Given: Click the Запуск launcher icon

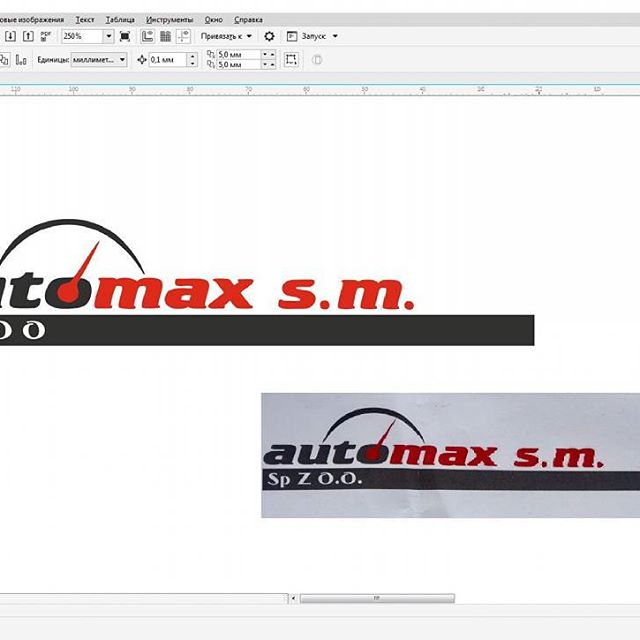Looking at the screenshot, I should click(x=292, y=36).
